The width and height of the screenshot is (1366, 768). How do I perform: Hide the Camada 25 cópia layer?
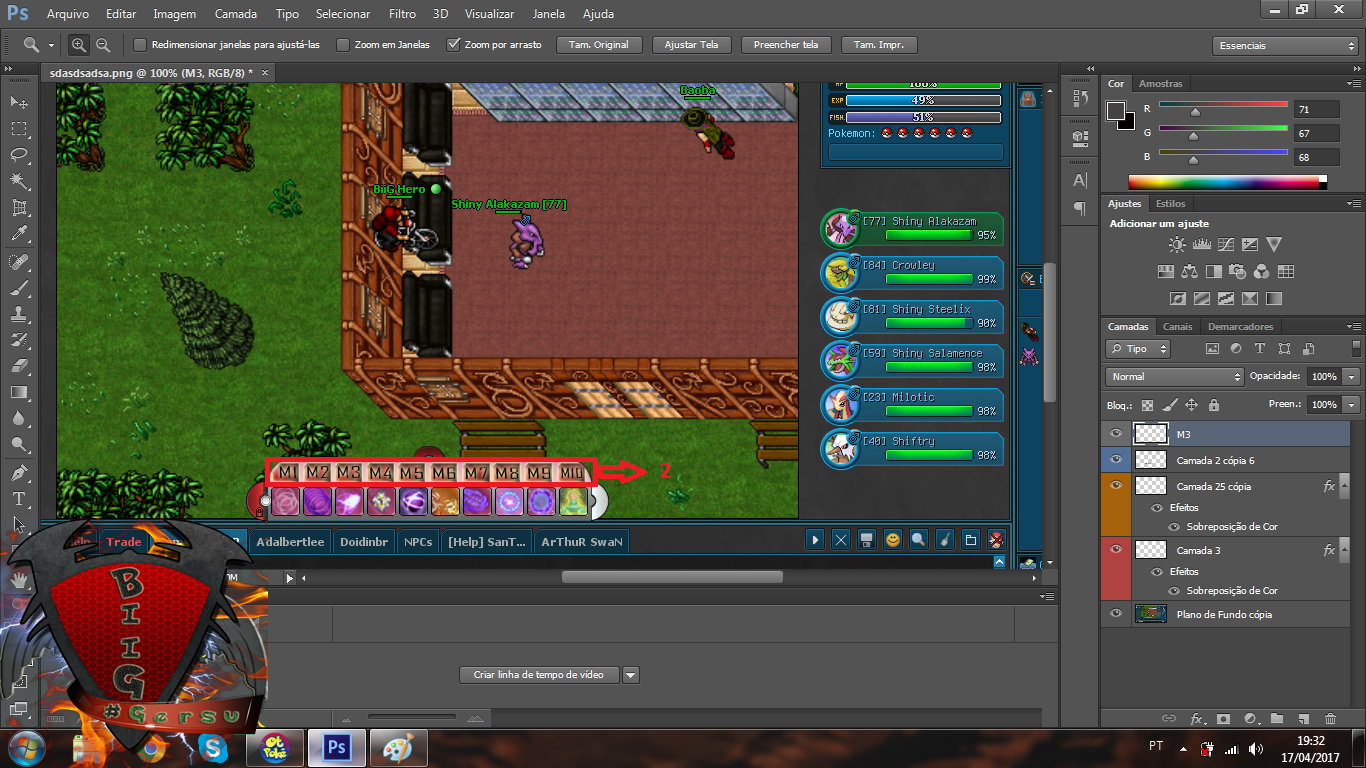coord(1116,486)
